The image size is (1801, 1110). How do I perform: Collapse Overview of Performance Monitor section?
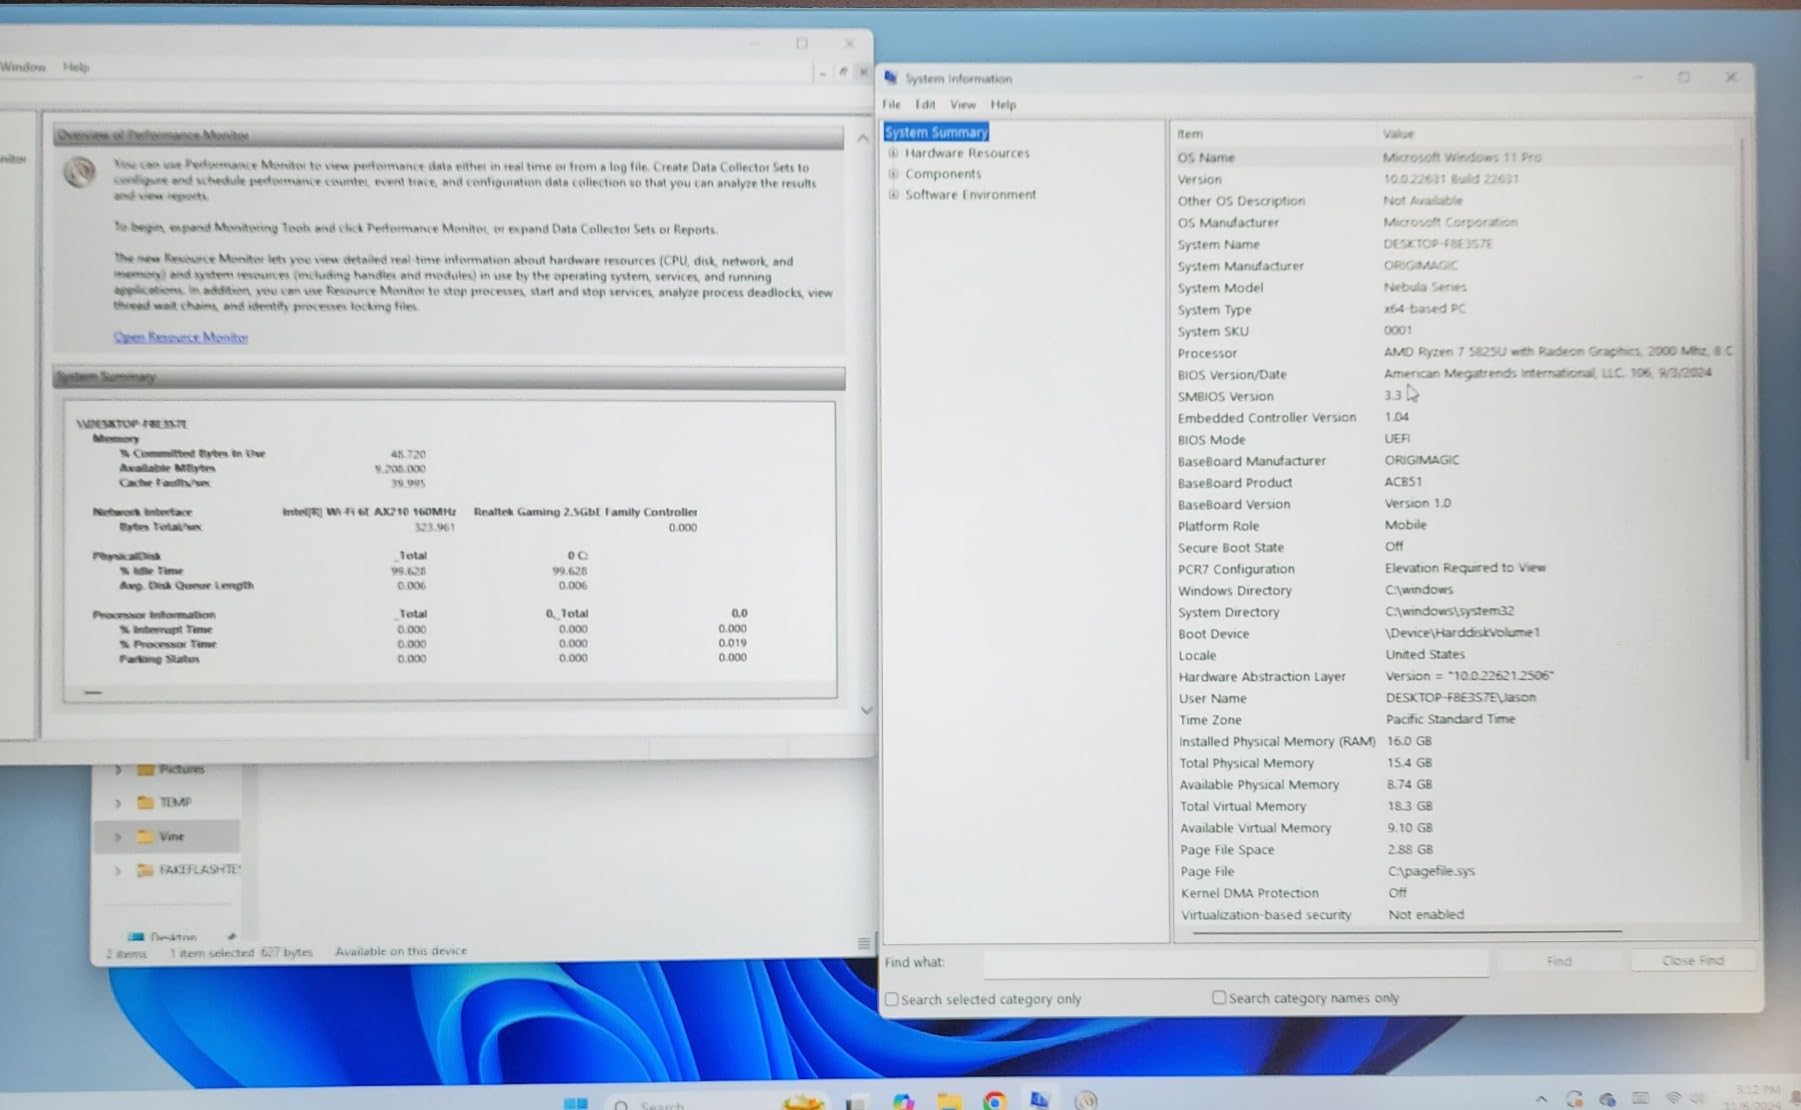coord(863,137)
